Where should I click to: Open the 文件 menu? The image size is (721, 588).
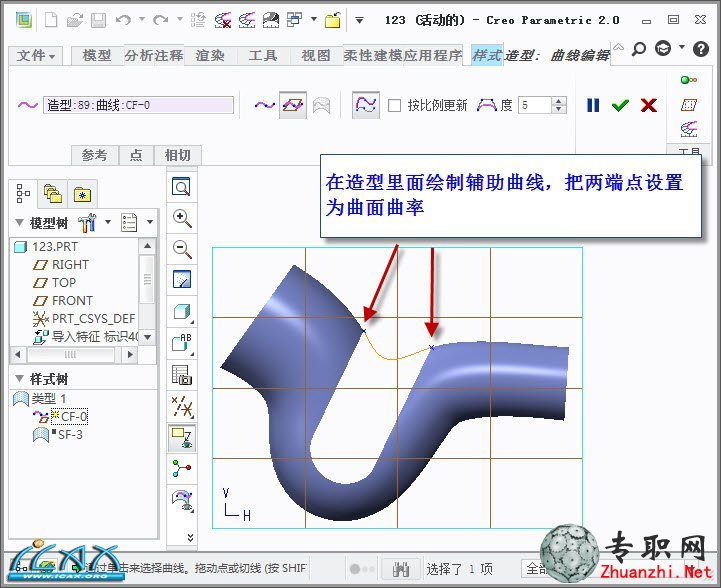(x=36, y=56)
